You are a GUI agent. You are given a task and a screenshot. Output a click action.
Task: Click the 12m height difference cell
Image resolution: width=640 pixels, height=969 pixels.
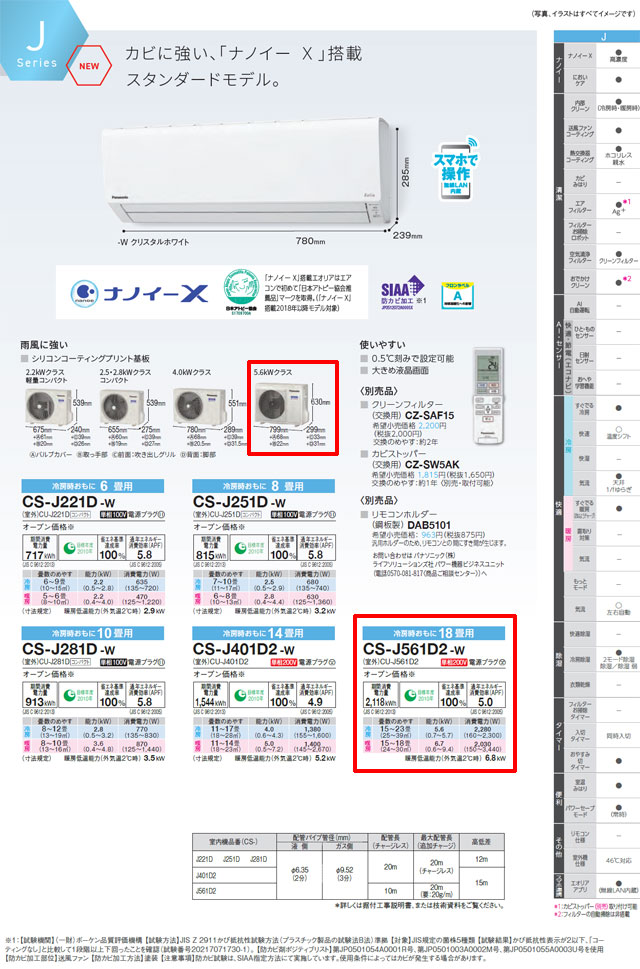click(482, 859)
